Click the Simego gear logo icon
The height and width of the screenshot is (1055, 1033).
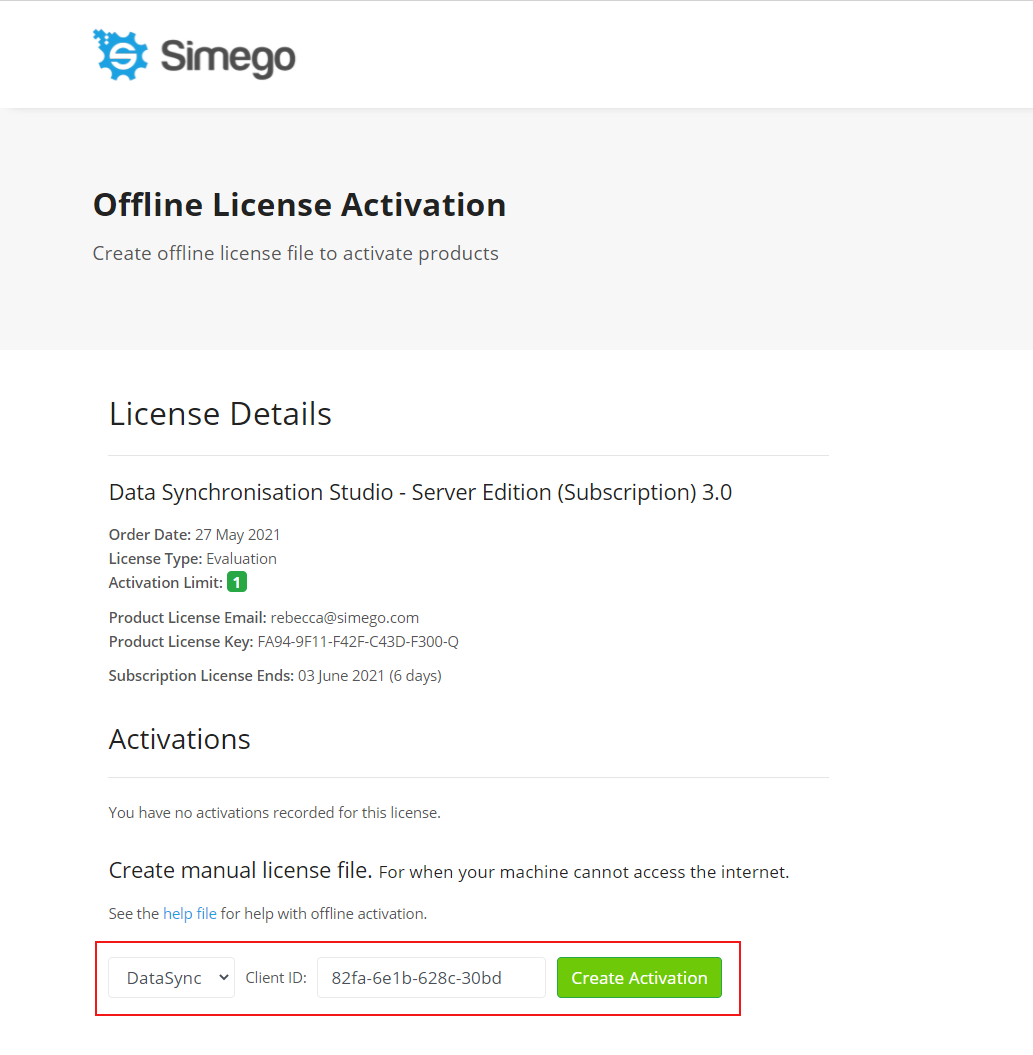[x=120, y=55]
